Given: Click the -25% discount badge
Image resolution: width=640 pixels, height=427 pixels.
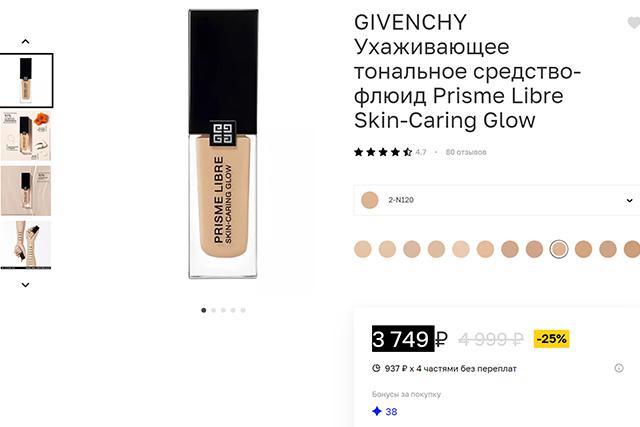Looking at the screenshot, I should tap(551, 339).
